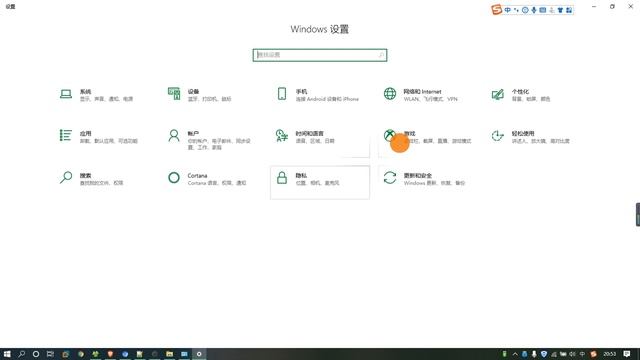Open taskbar search magnifier

click(22, 354)
